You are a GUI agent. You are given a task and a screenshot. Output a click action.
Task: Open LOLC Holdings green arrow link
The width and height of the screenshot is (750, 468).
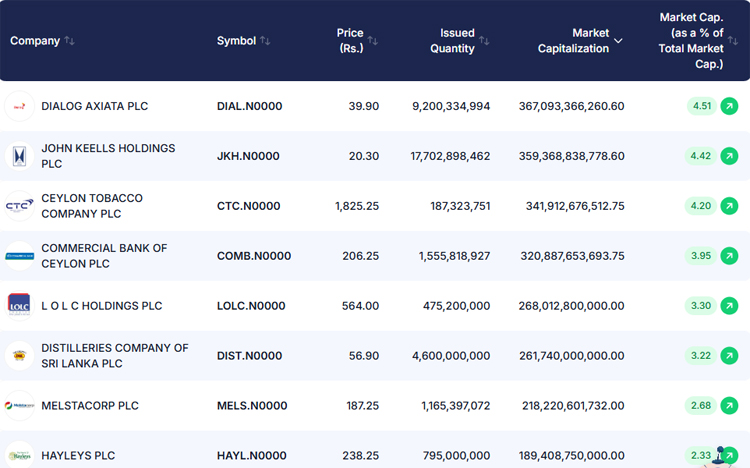[729, 305]
